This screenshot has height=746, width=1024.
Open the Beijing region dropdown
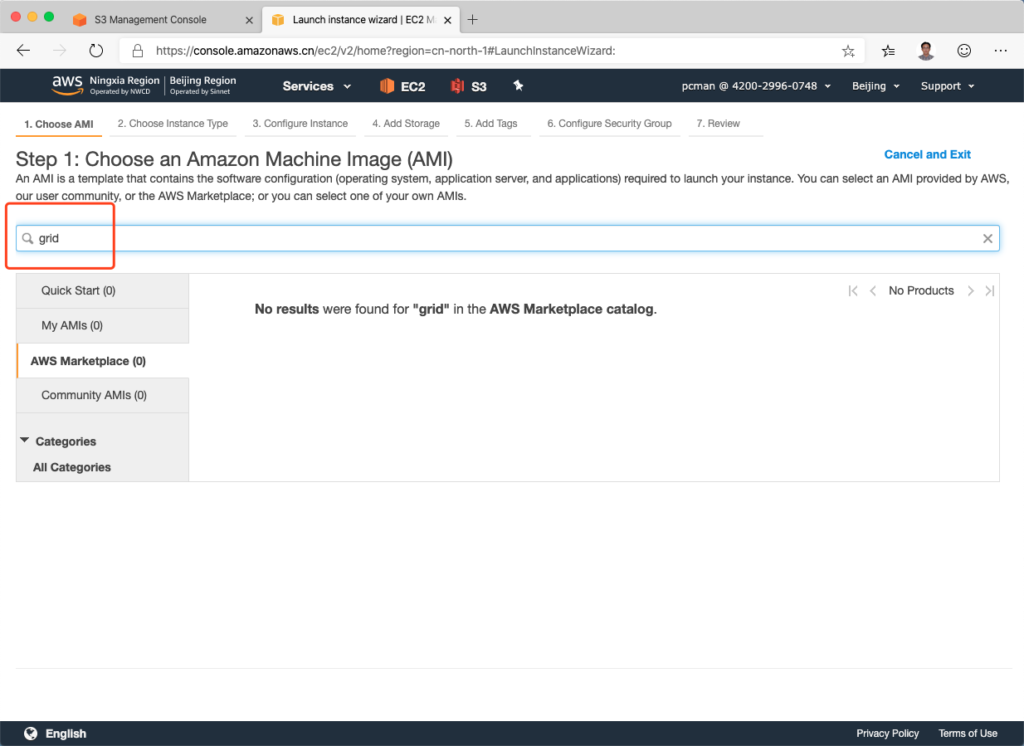pos(875,86)
